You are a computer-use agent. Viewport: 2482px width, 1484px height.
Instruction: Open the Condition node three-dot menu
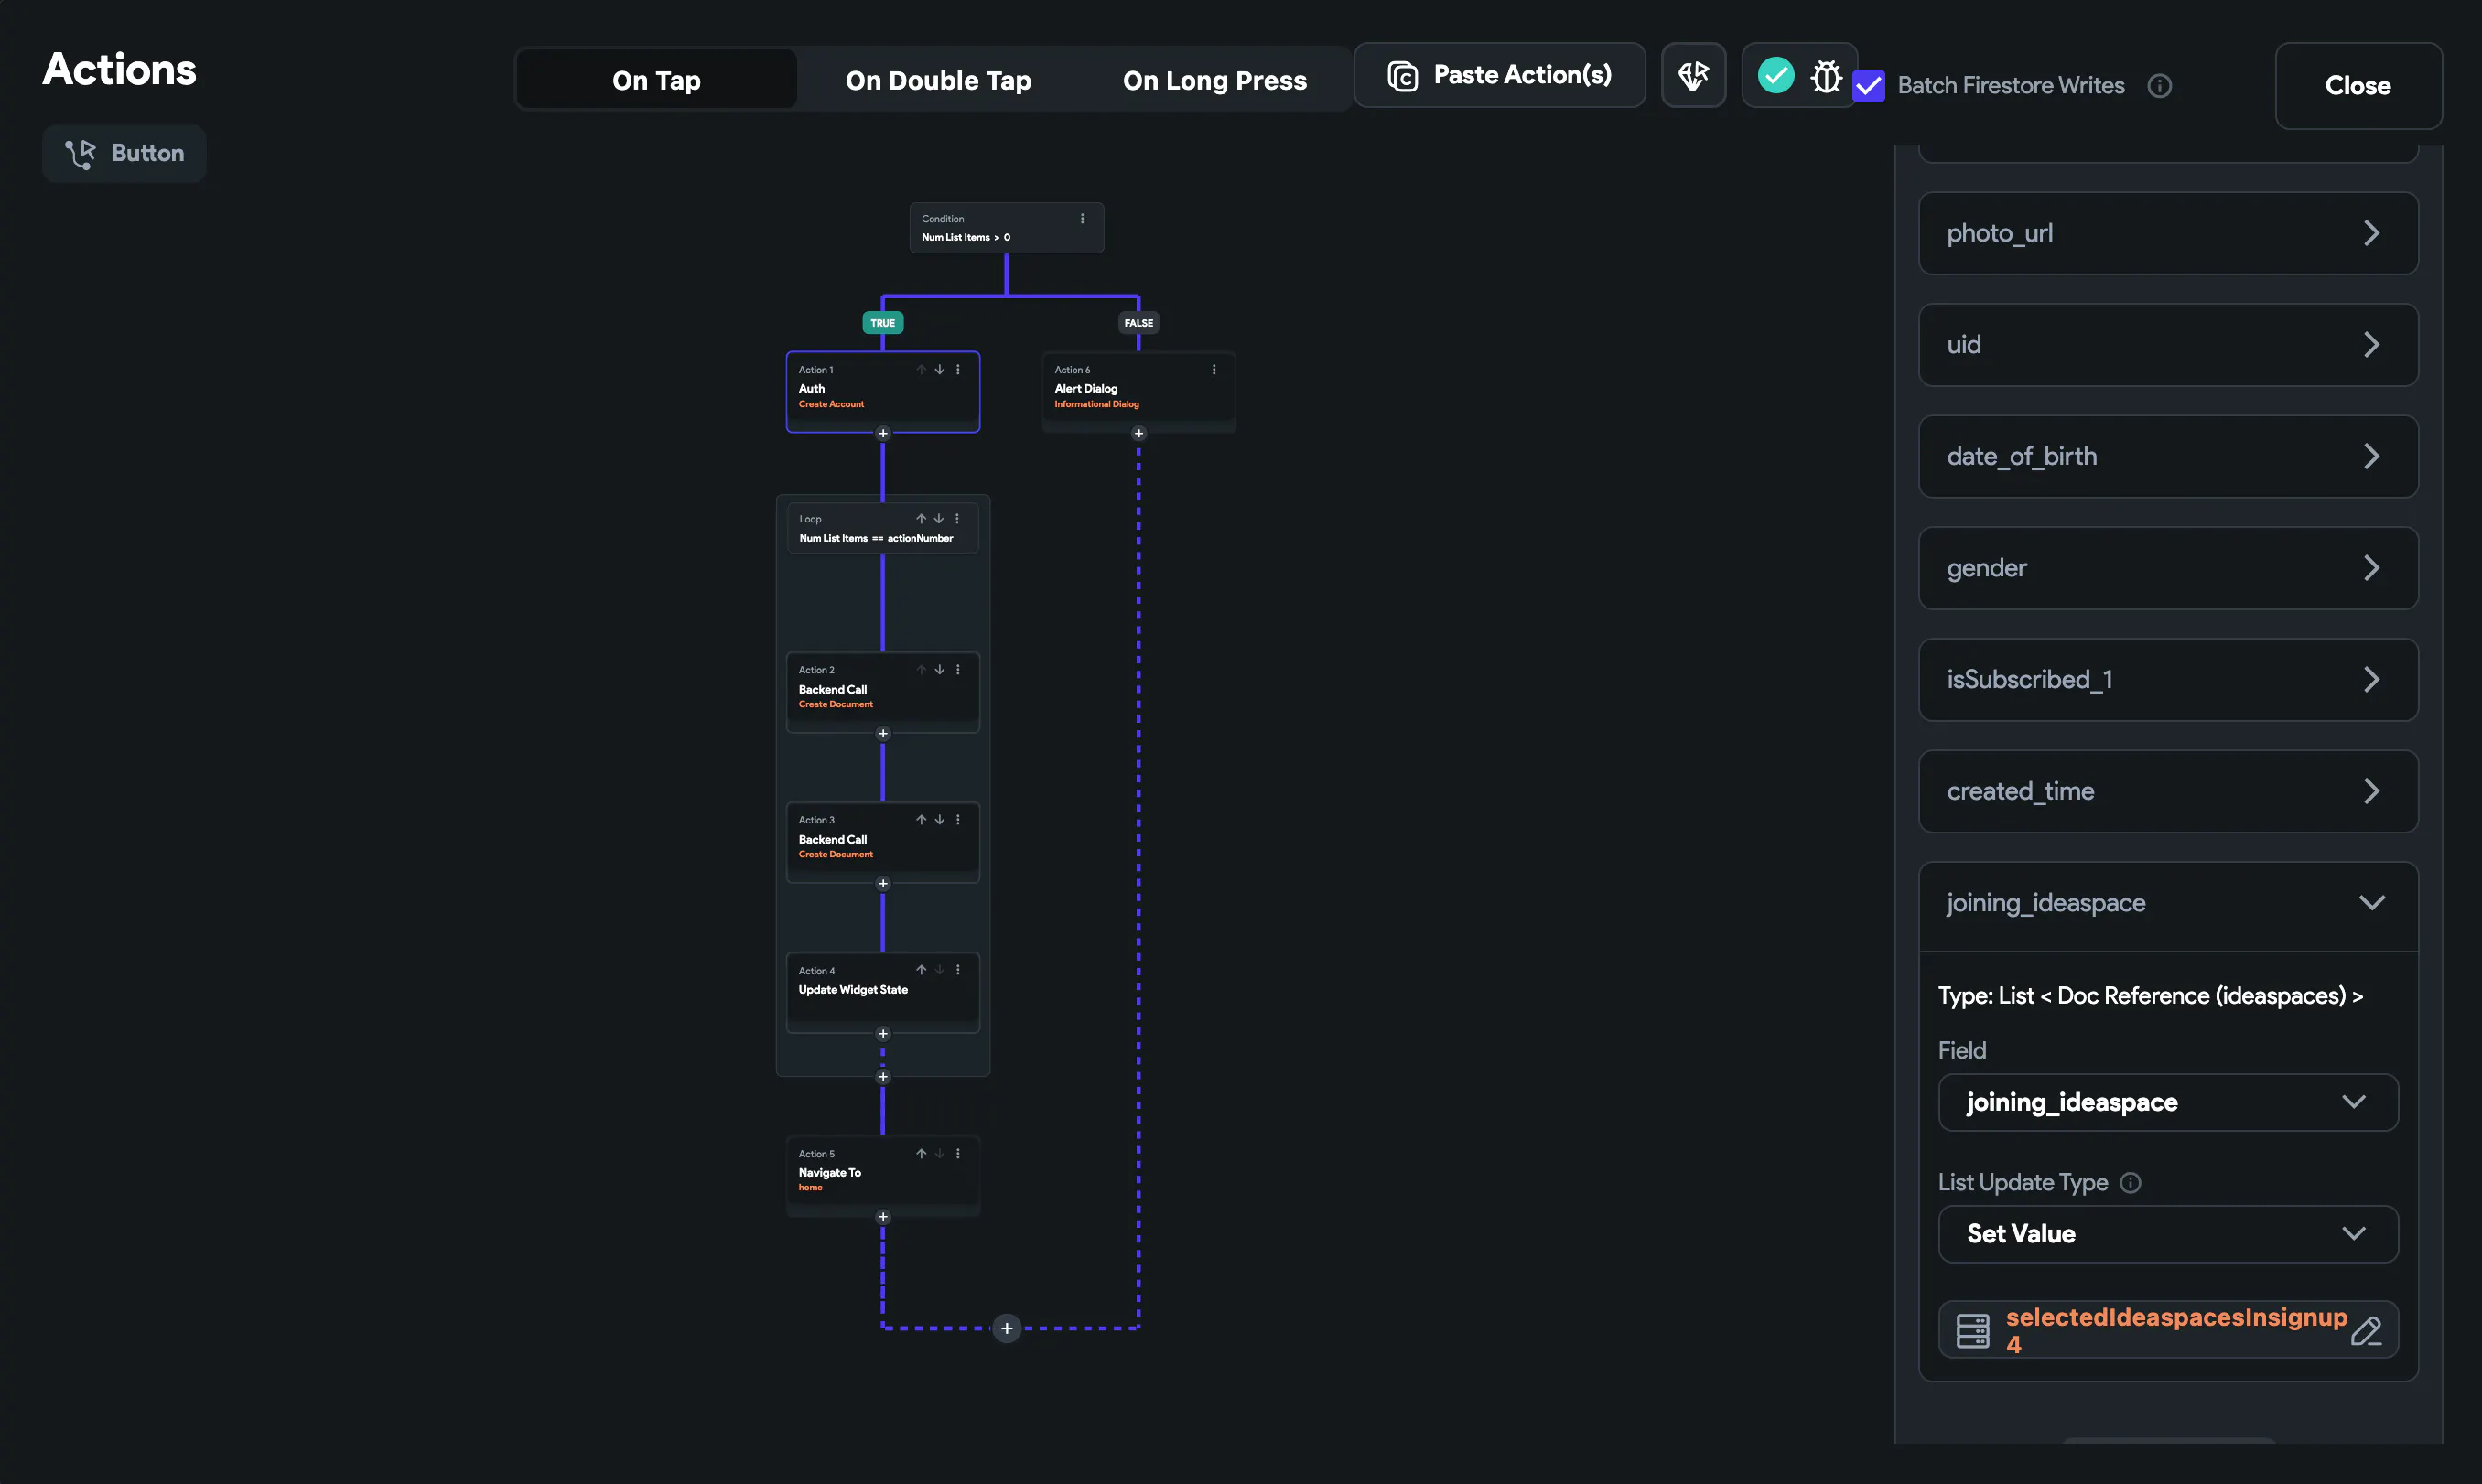tap(1081, 219)
